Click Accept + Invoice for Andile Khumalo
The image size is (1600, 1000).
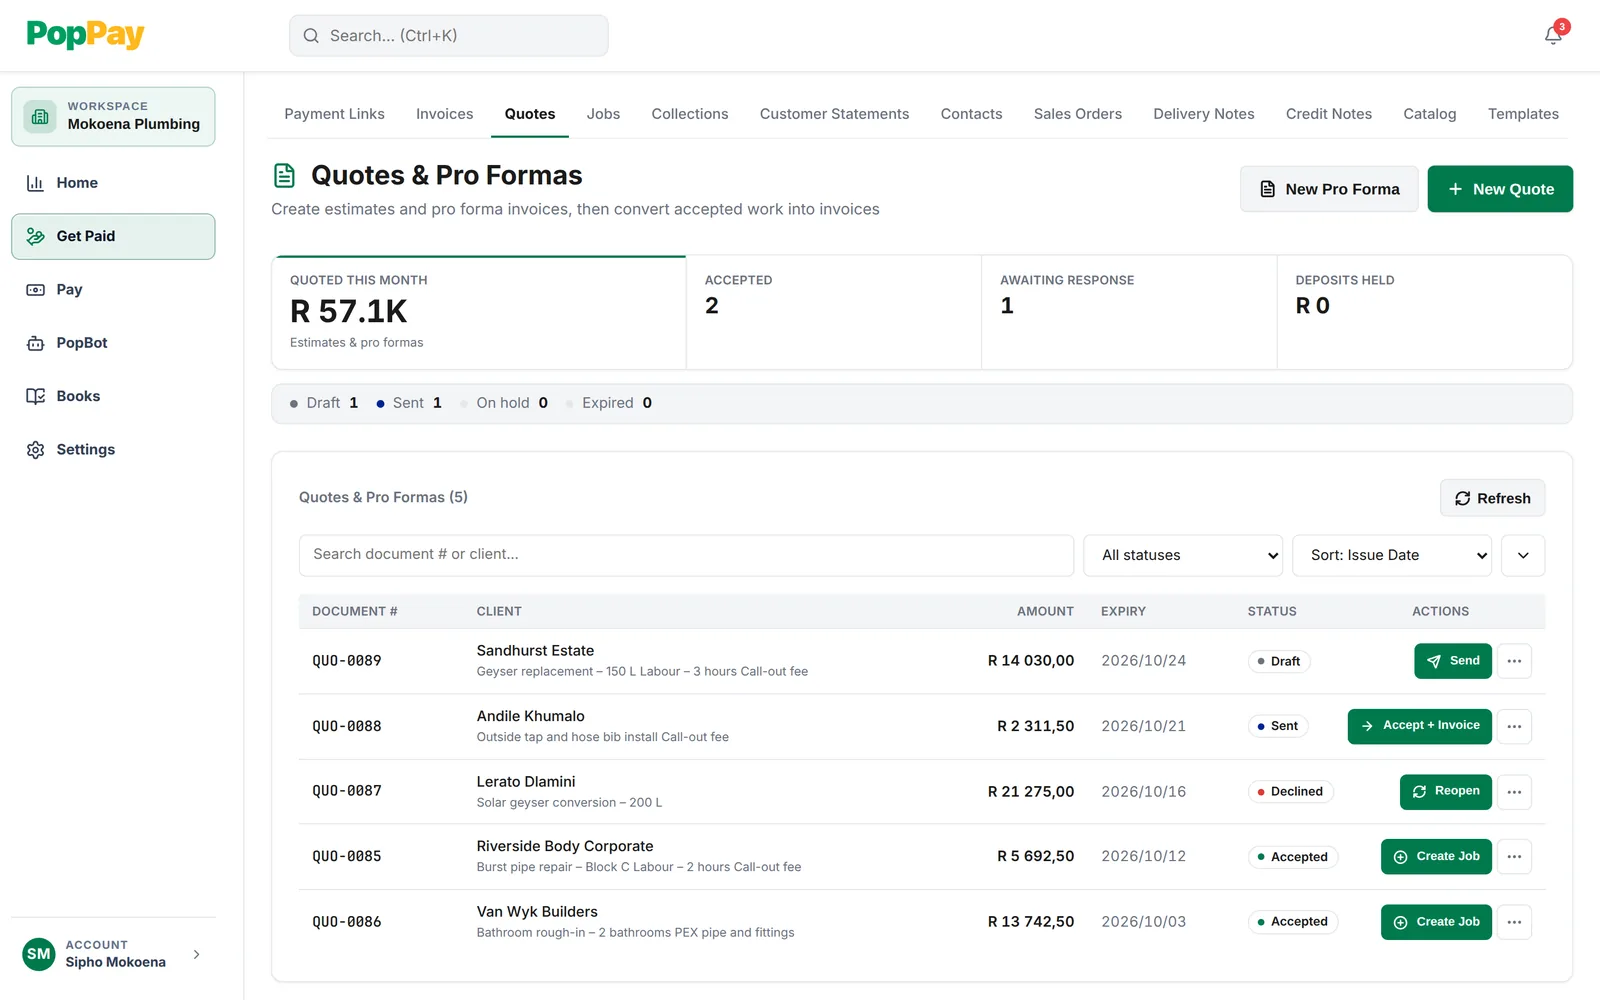[x=1420, y=726]
